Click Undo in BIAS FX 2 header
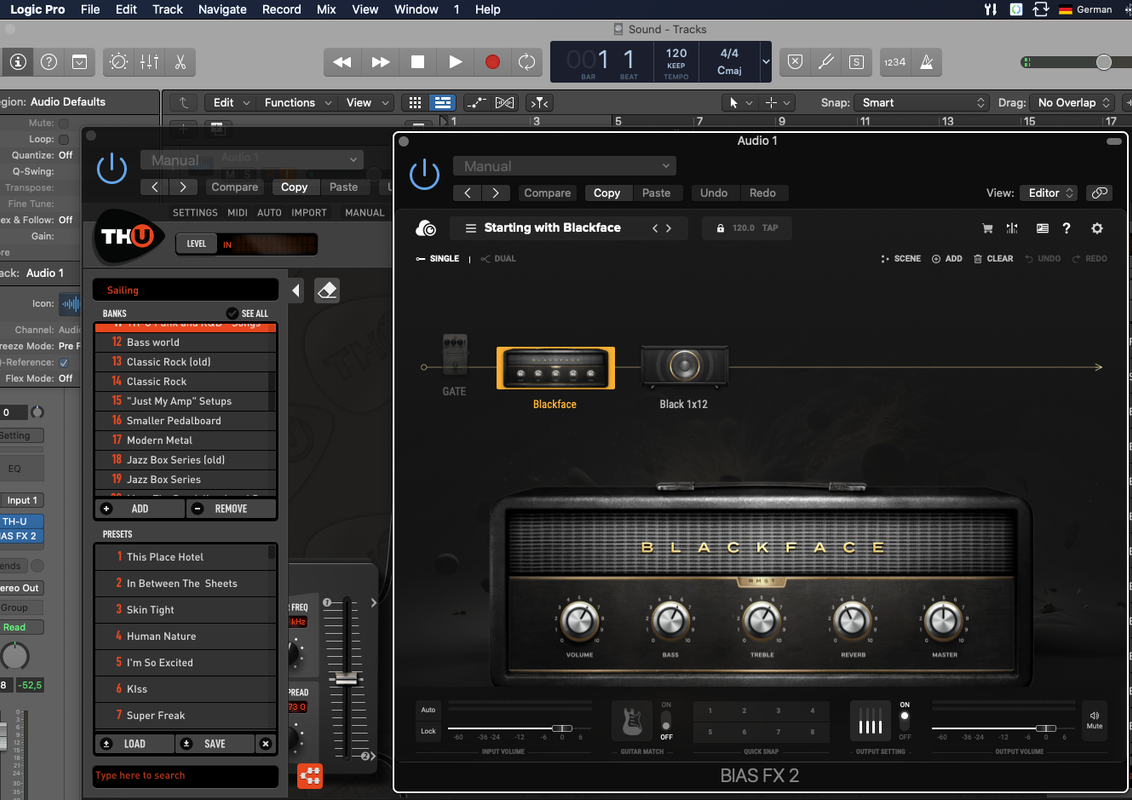The height and width of the screenshot is (800, 1132). (x=714, y=193)
